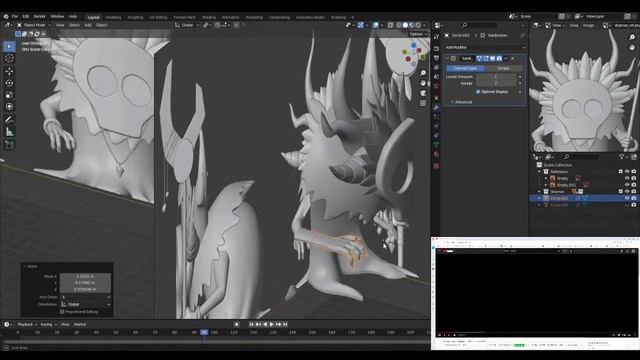Select the Measure tool
The width and height of the screenshot is (640, 360).
9,132
